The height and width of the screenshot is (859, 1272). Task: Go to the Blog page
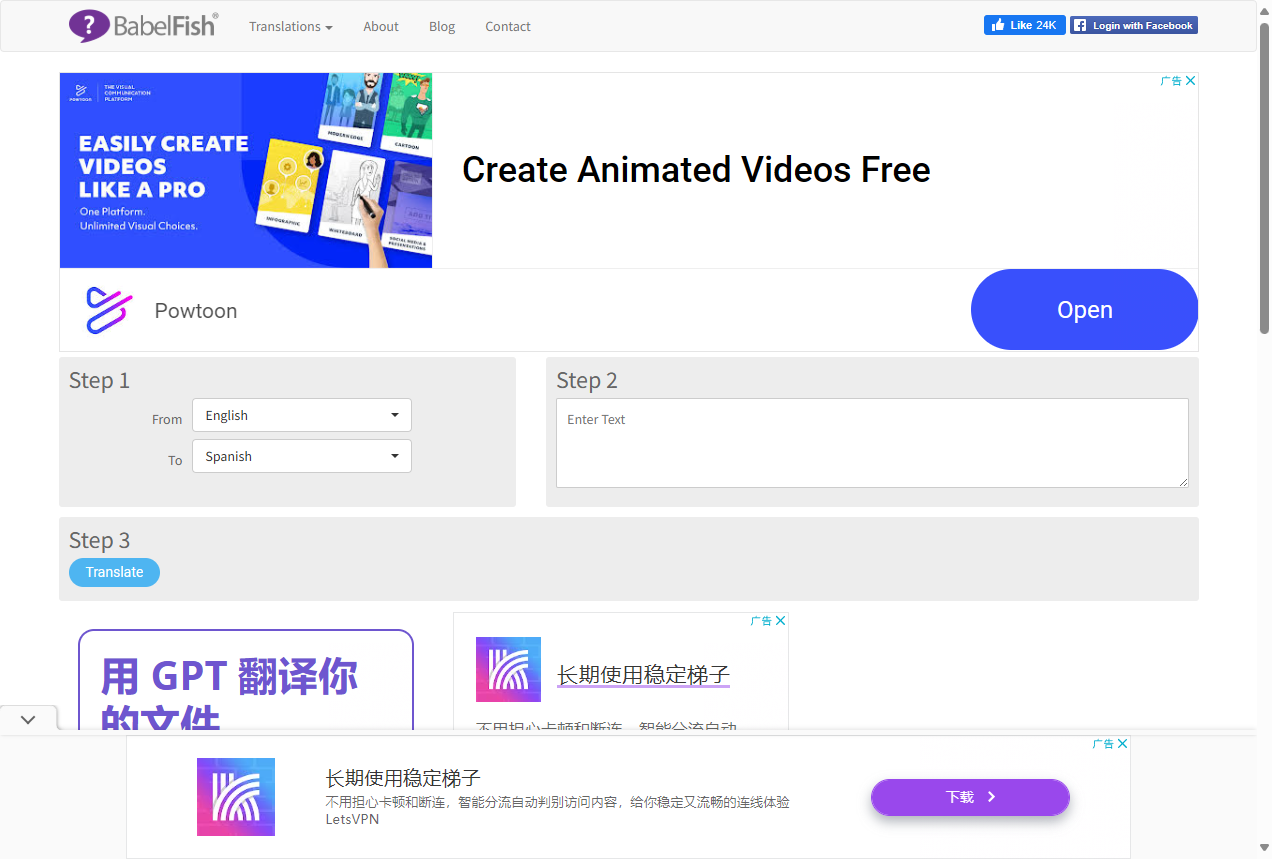pos(442,26)
